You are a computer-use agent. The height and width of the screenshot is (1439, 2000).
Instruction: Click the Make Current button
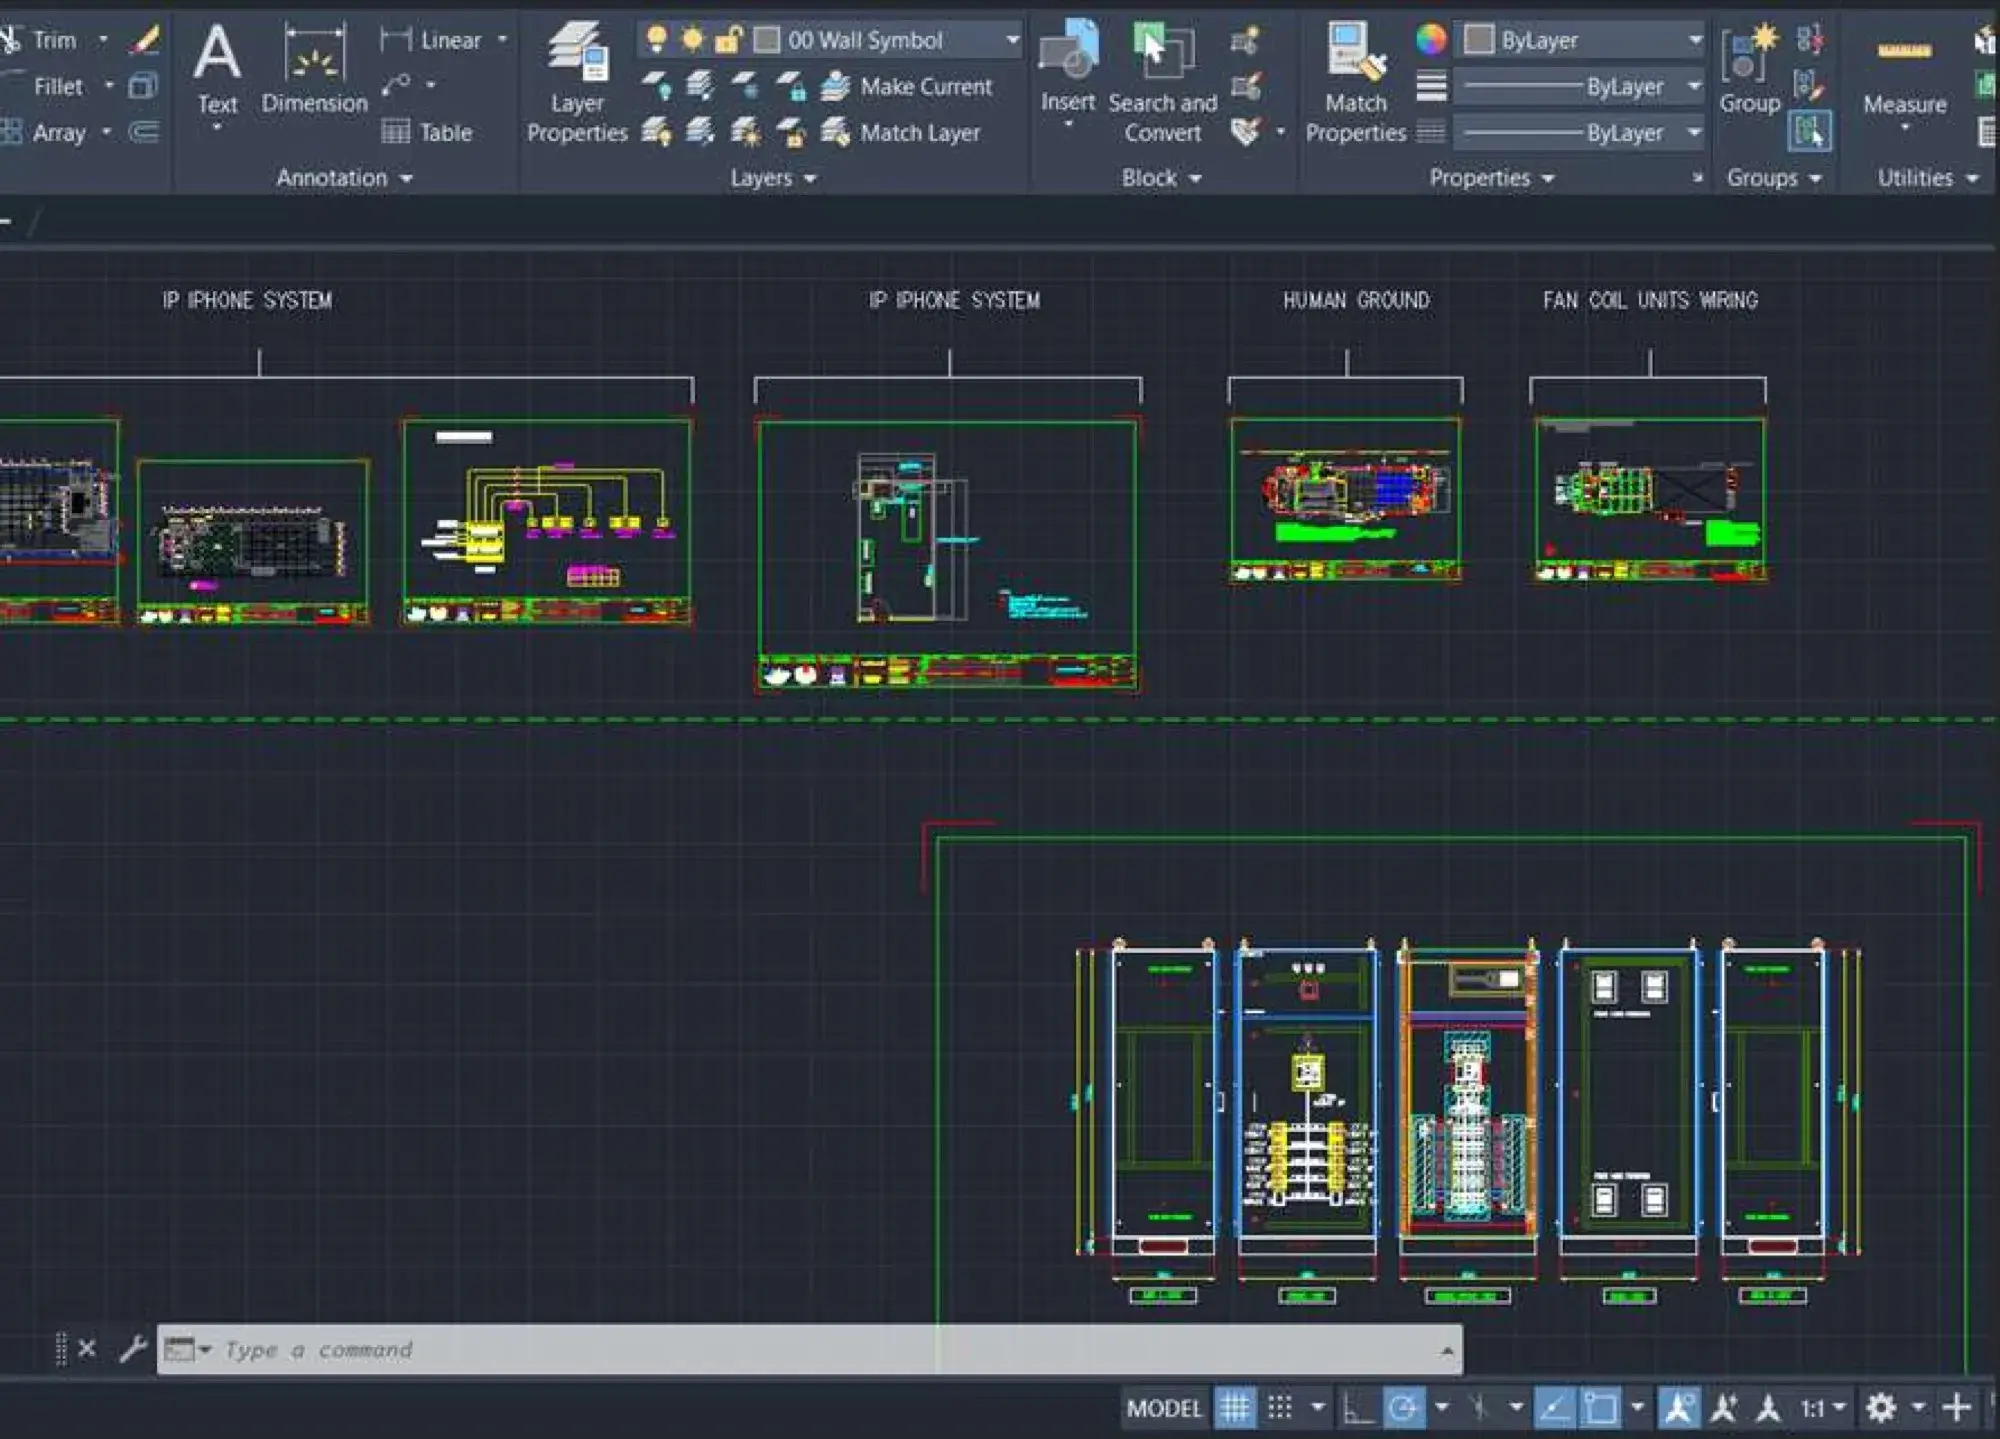pos(906,86)
